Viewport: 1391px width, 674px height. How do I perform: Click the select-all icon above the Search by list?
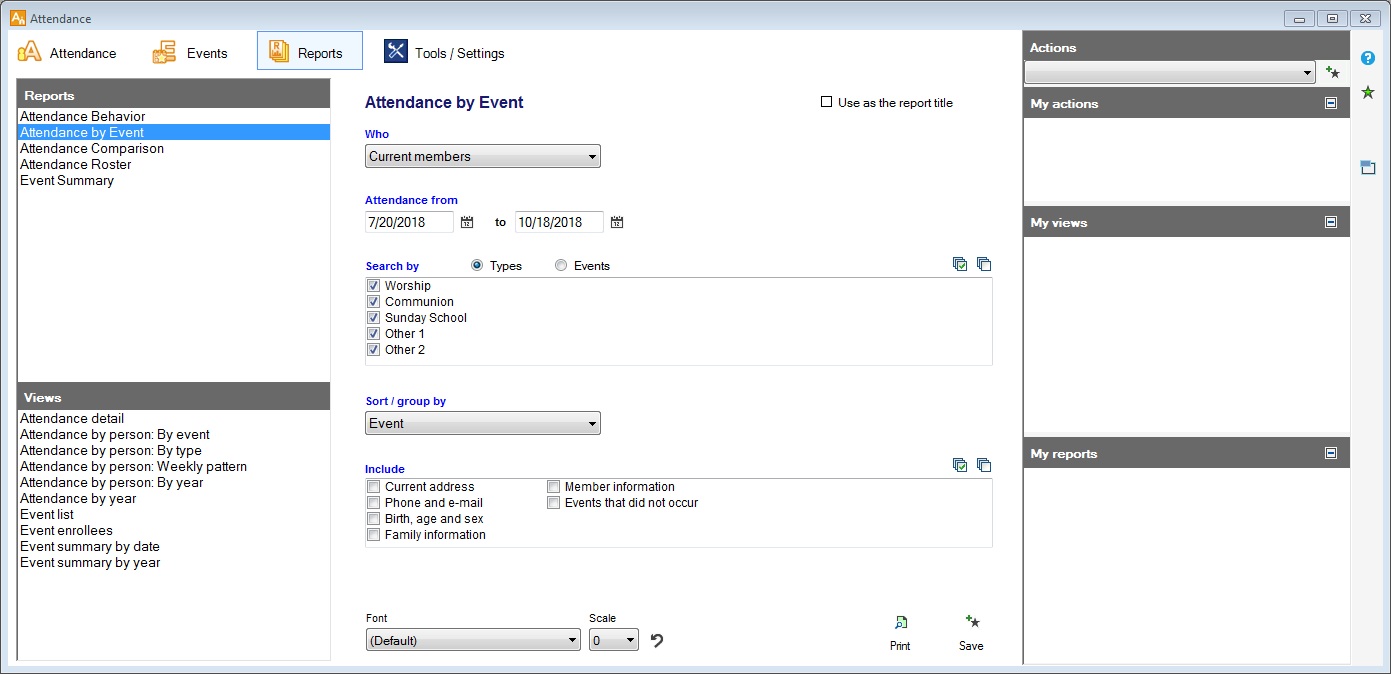(960, 265)
